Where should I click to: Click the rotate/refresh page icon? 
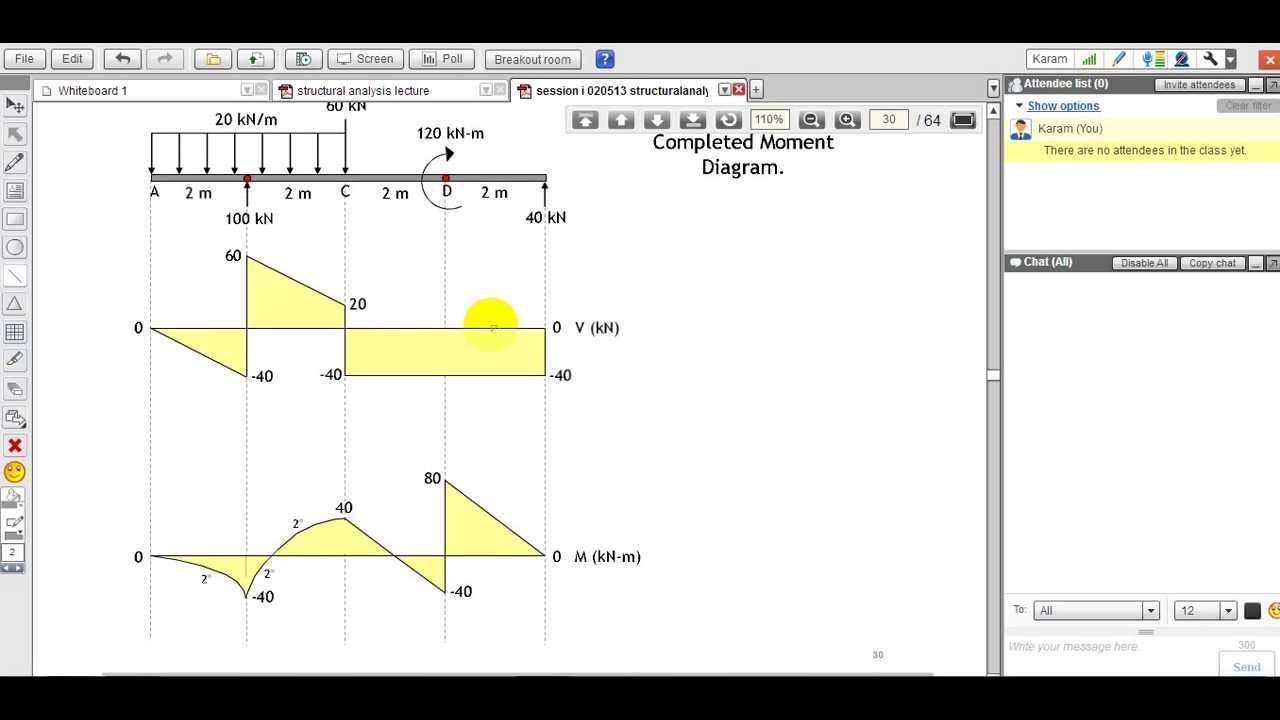[x=728, y=120]
